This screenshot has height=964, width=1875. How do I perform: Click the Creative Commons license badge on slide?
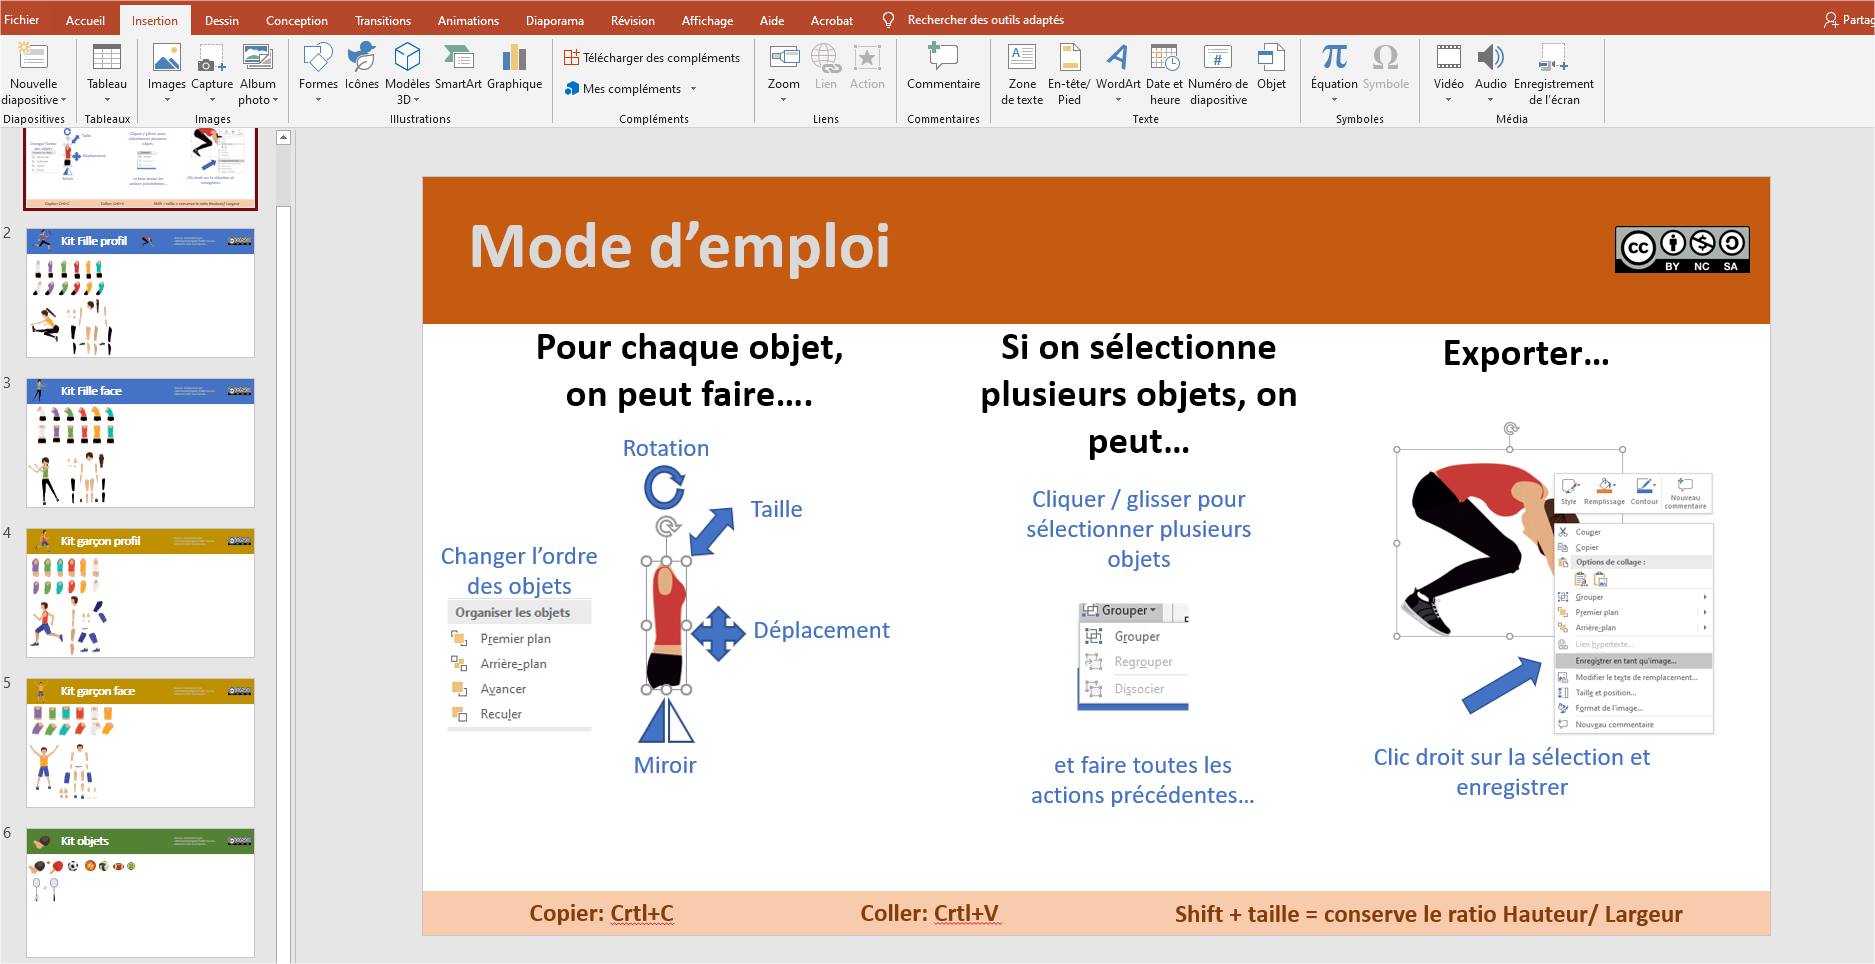(1682, 250)
